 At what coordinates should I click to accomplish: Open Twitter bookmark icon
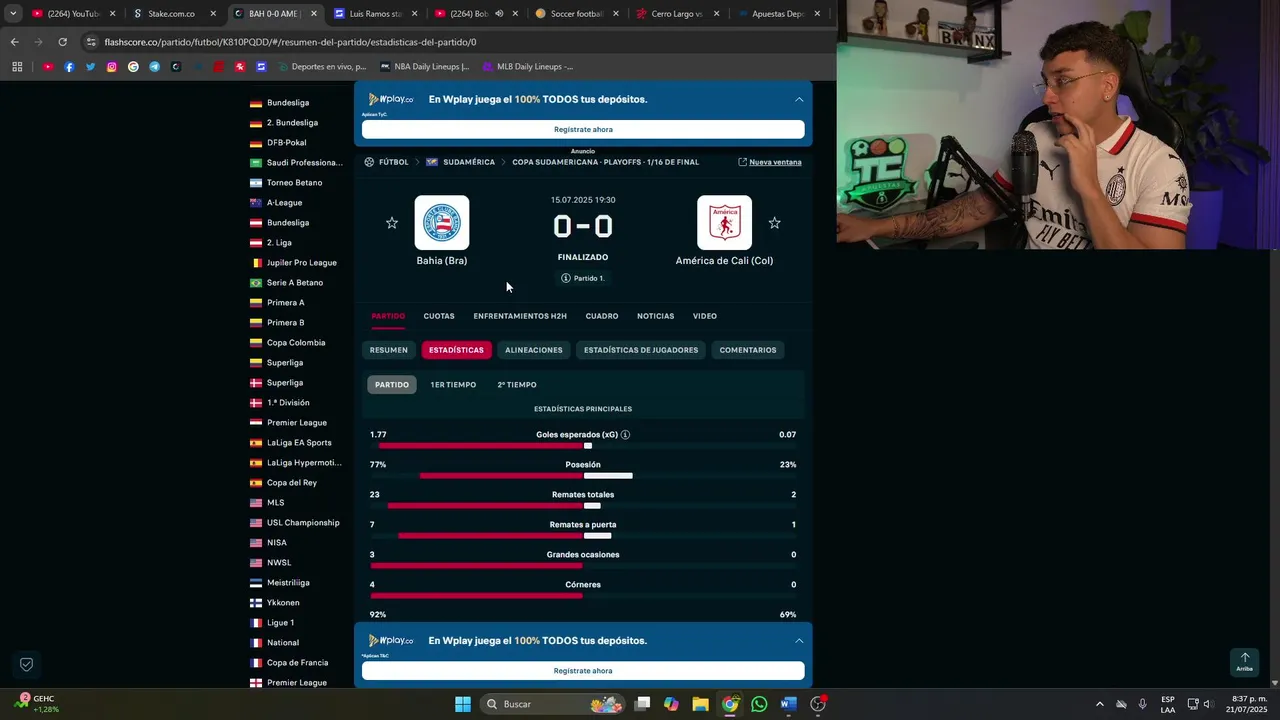(x=90, y=67)
